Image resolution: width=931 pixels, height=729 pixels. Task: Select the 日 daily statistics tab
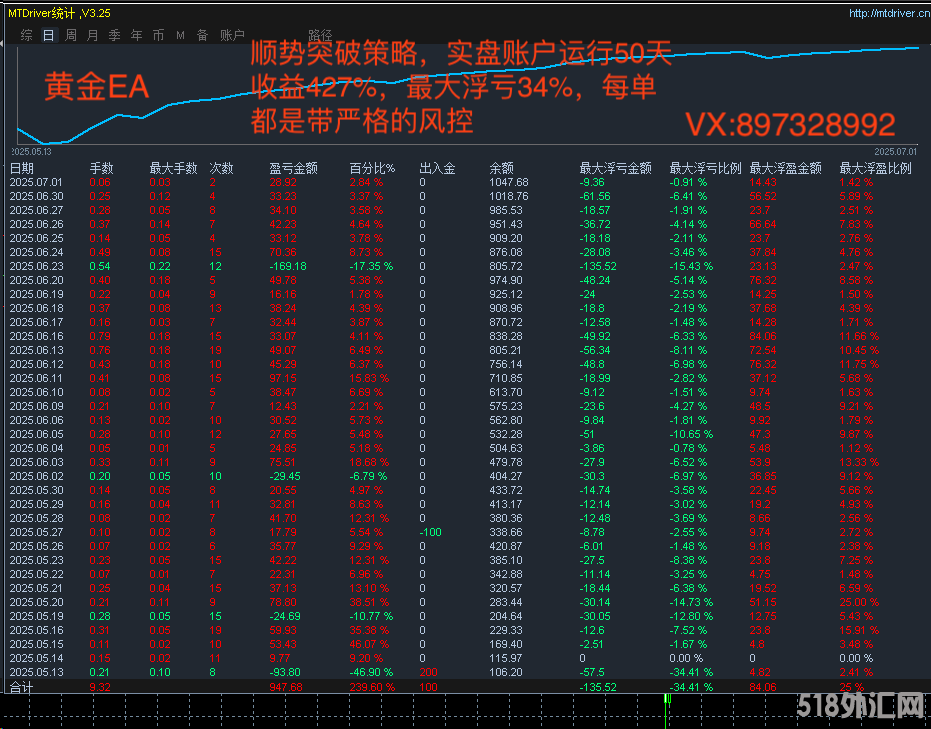(48, 36)
